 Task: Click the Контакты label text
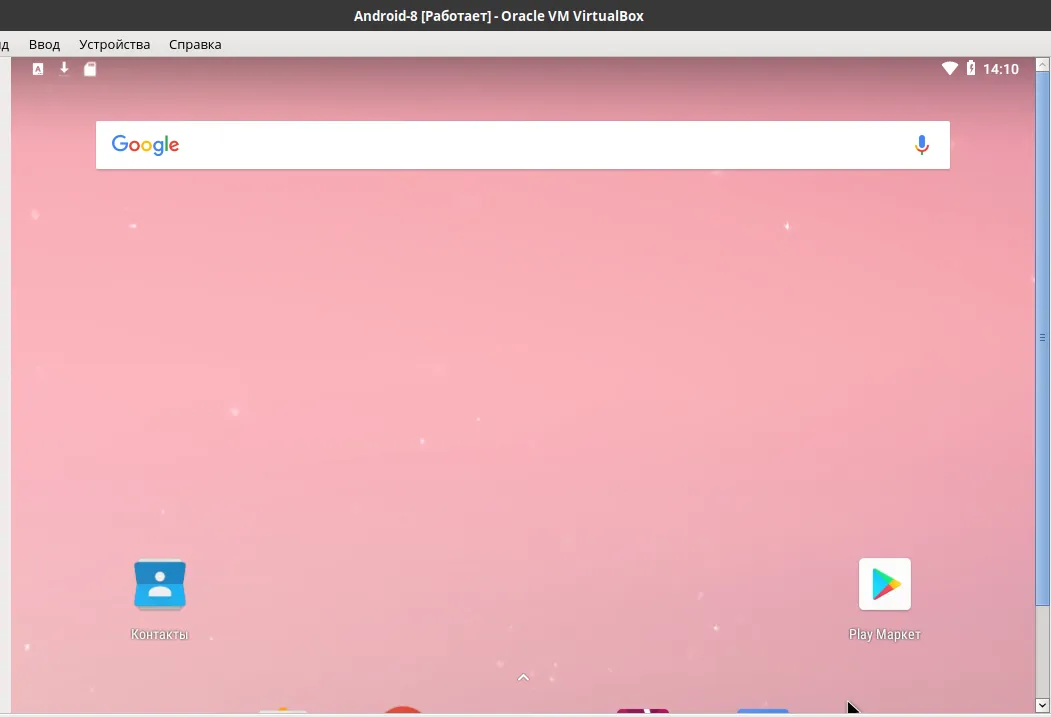(x=160, y=634)
